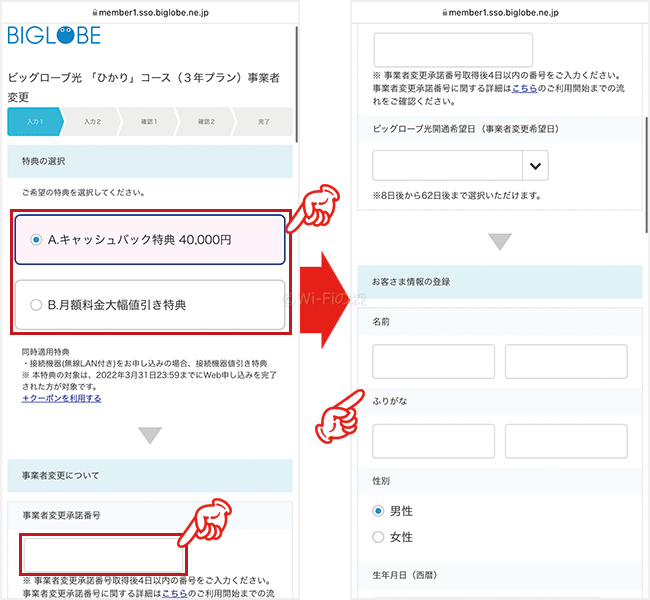Viewport: 650px width, 600px height.
Task: Click 性別 label
Action: coord(381,481)
